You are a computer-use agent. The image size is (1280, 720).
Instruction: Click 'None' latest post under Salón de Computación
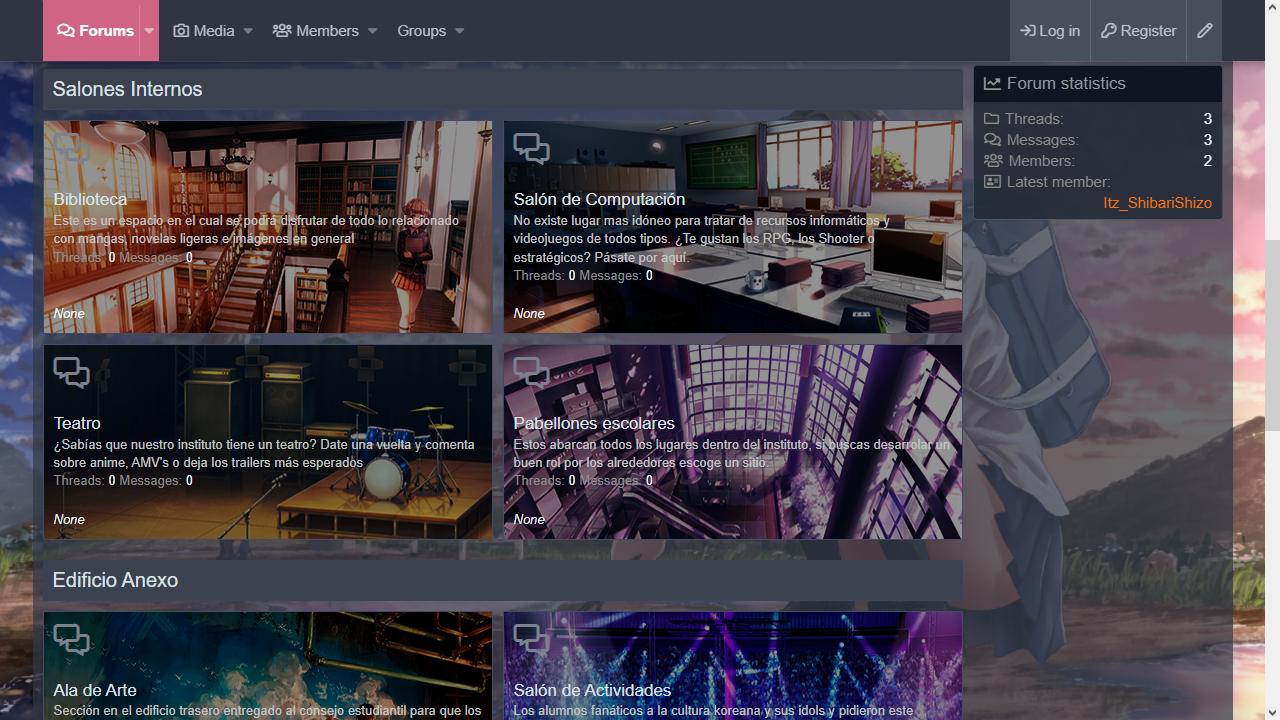529,313
